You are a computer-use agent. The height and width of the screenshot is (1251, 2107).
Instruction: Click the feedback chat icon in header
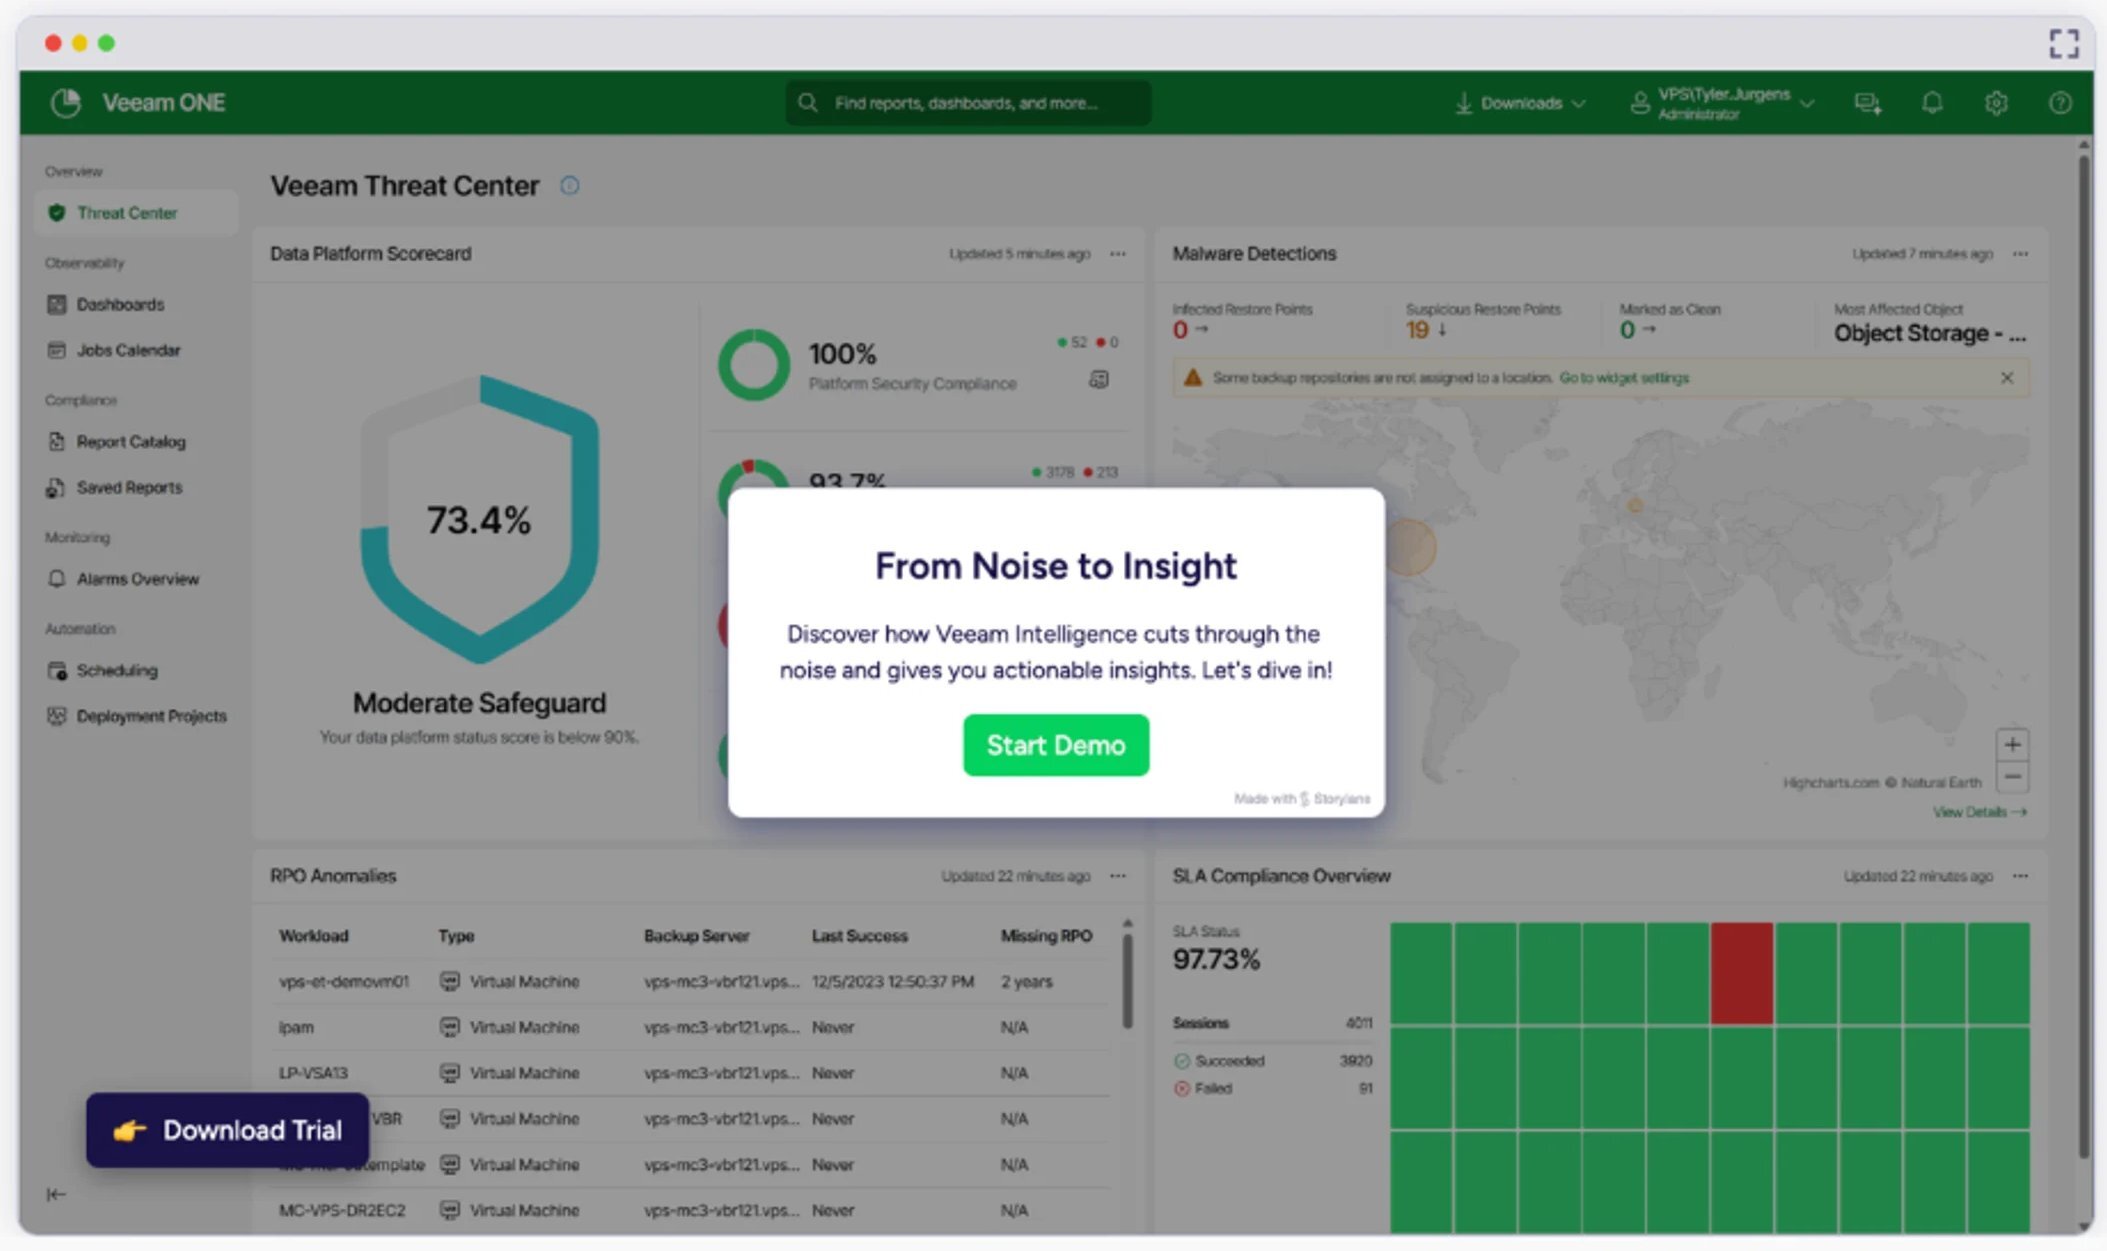point(1867,103)
